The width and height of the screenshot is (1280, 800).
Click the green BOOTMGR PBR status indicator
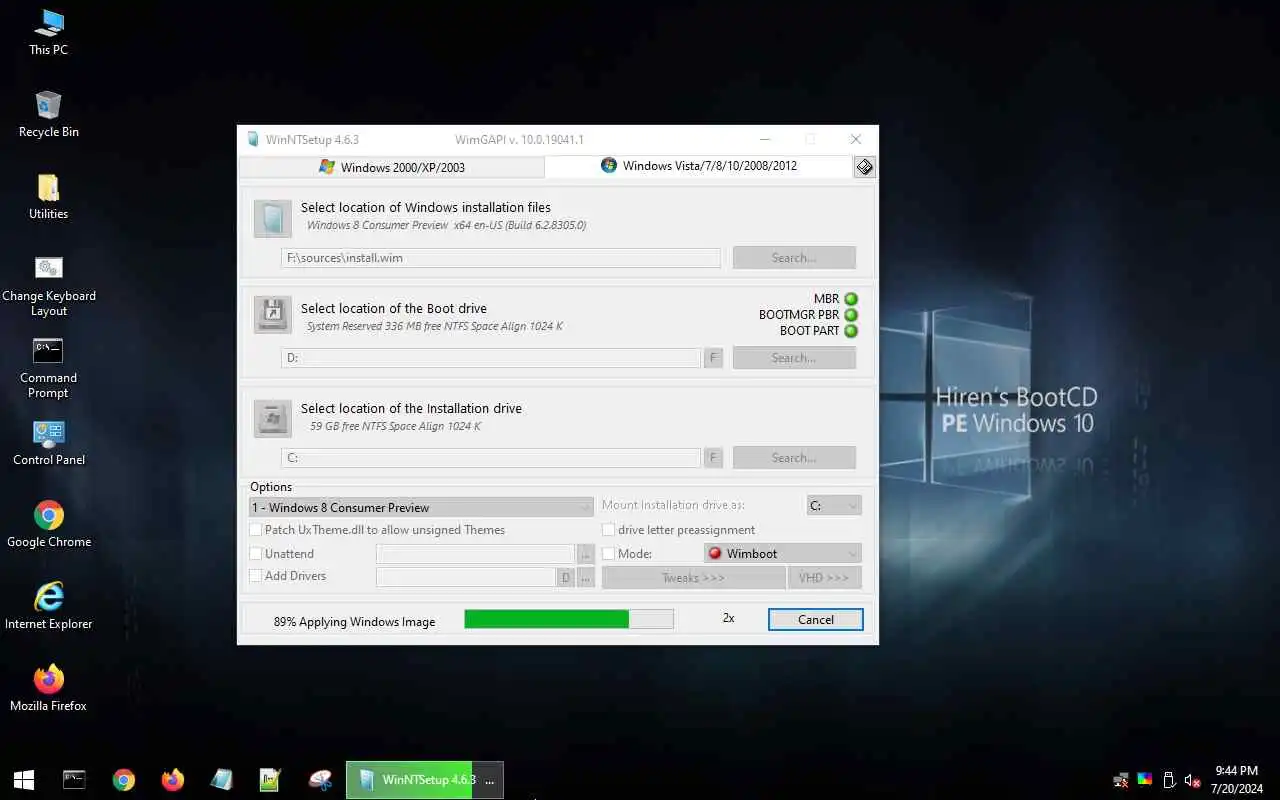point(851,315)
